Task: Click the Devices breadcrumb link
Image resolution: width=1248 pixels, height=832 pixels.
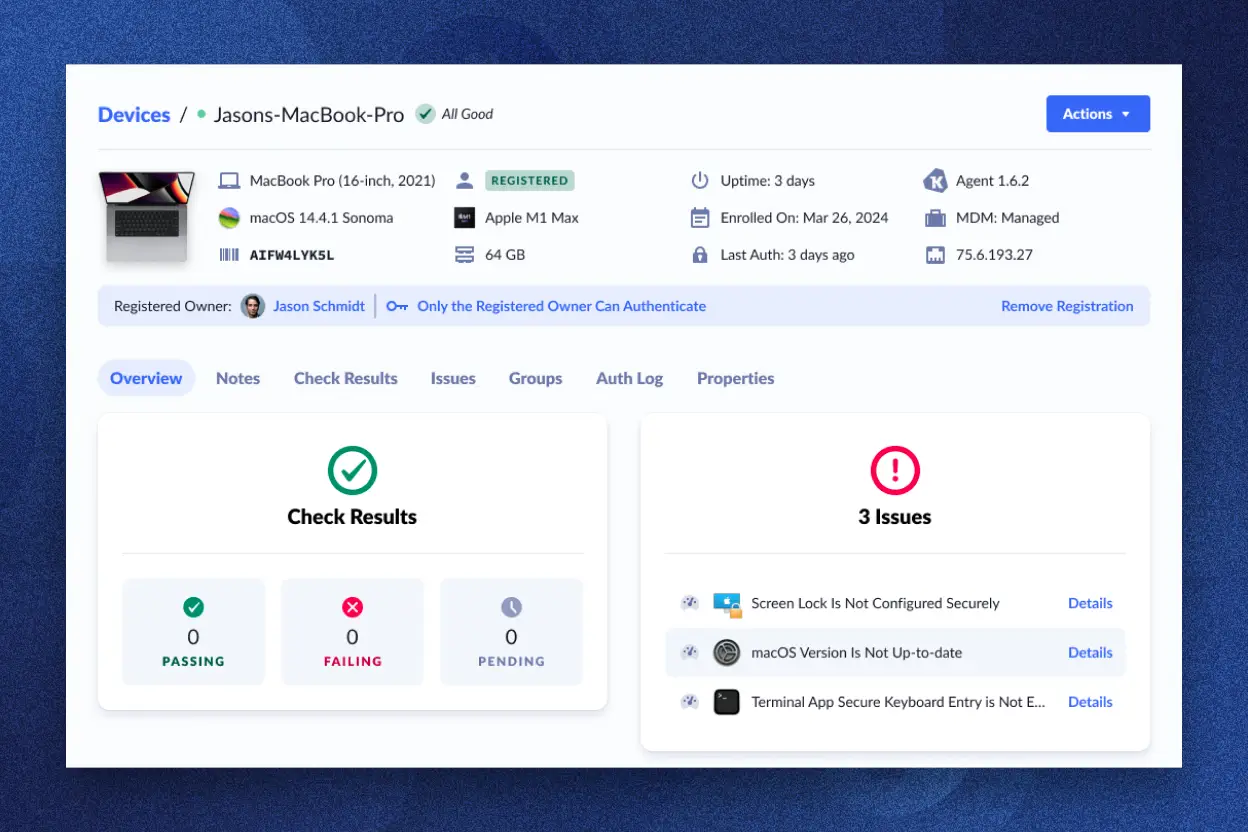Action: coord(133,114)
